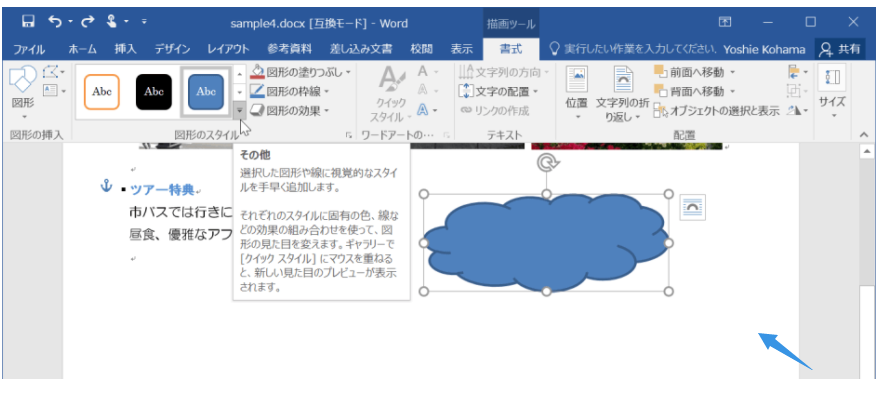Click the 前面へ移動 button
The height and width of the screenshot is (393, 877).
click(x=689, y=72)
